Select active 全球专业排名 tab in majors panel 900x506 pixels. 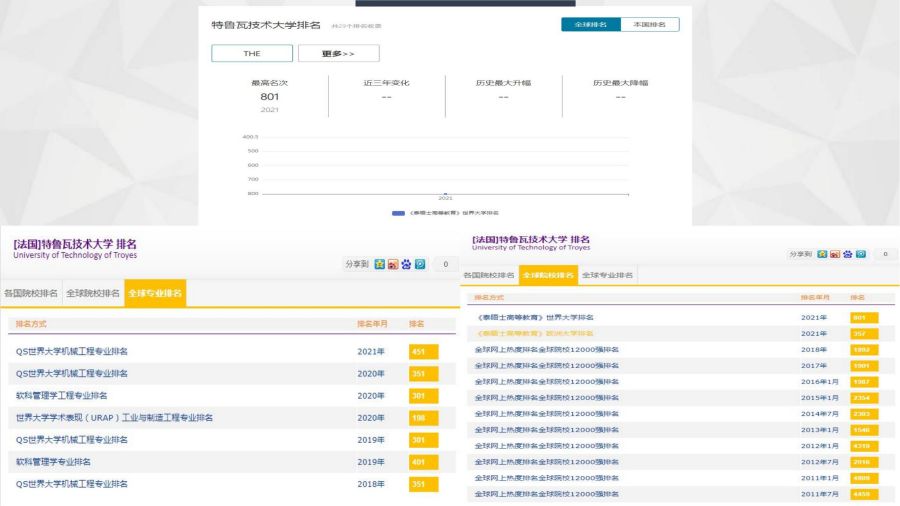[x=155, y=293]
